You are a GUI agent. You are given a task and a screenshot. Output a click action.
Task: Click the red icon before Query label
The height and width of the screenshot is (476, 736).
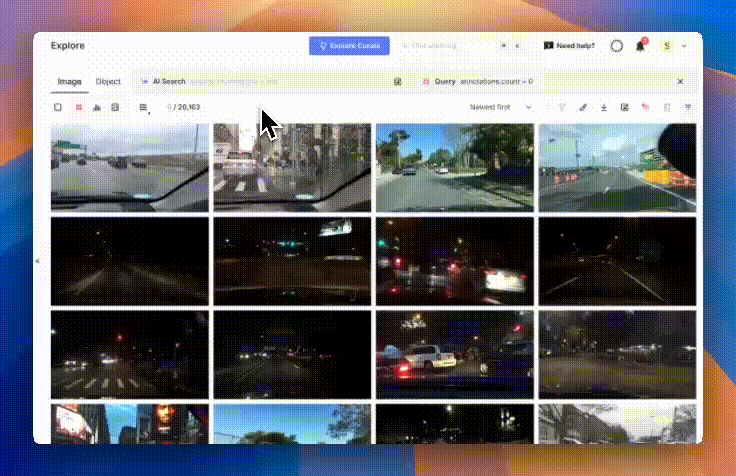(426, 82)
